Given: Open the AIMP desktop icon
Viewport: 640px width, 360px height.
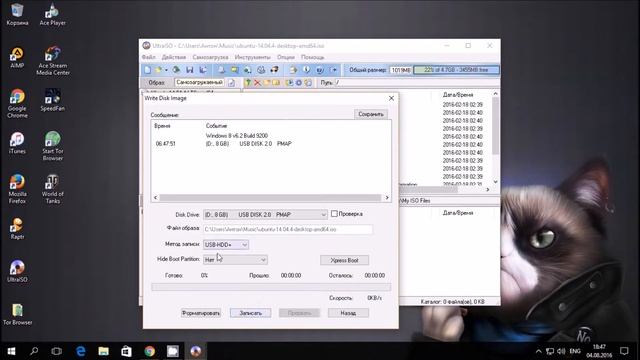Looking at the screenshot, I should (x=17, y=57).
